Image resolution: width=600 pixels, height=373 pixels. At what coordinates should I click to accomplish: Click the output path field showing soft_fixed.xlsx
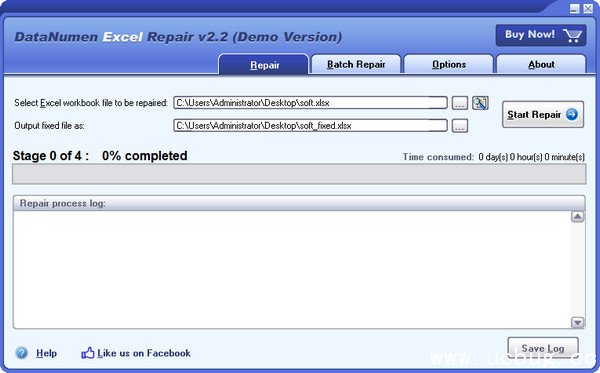coord(310,126)
